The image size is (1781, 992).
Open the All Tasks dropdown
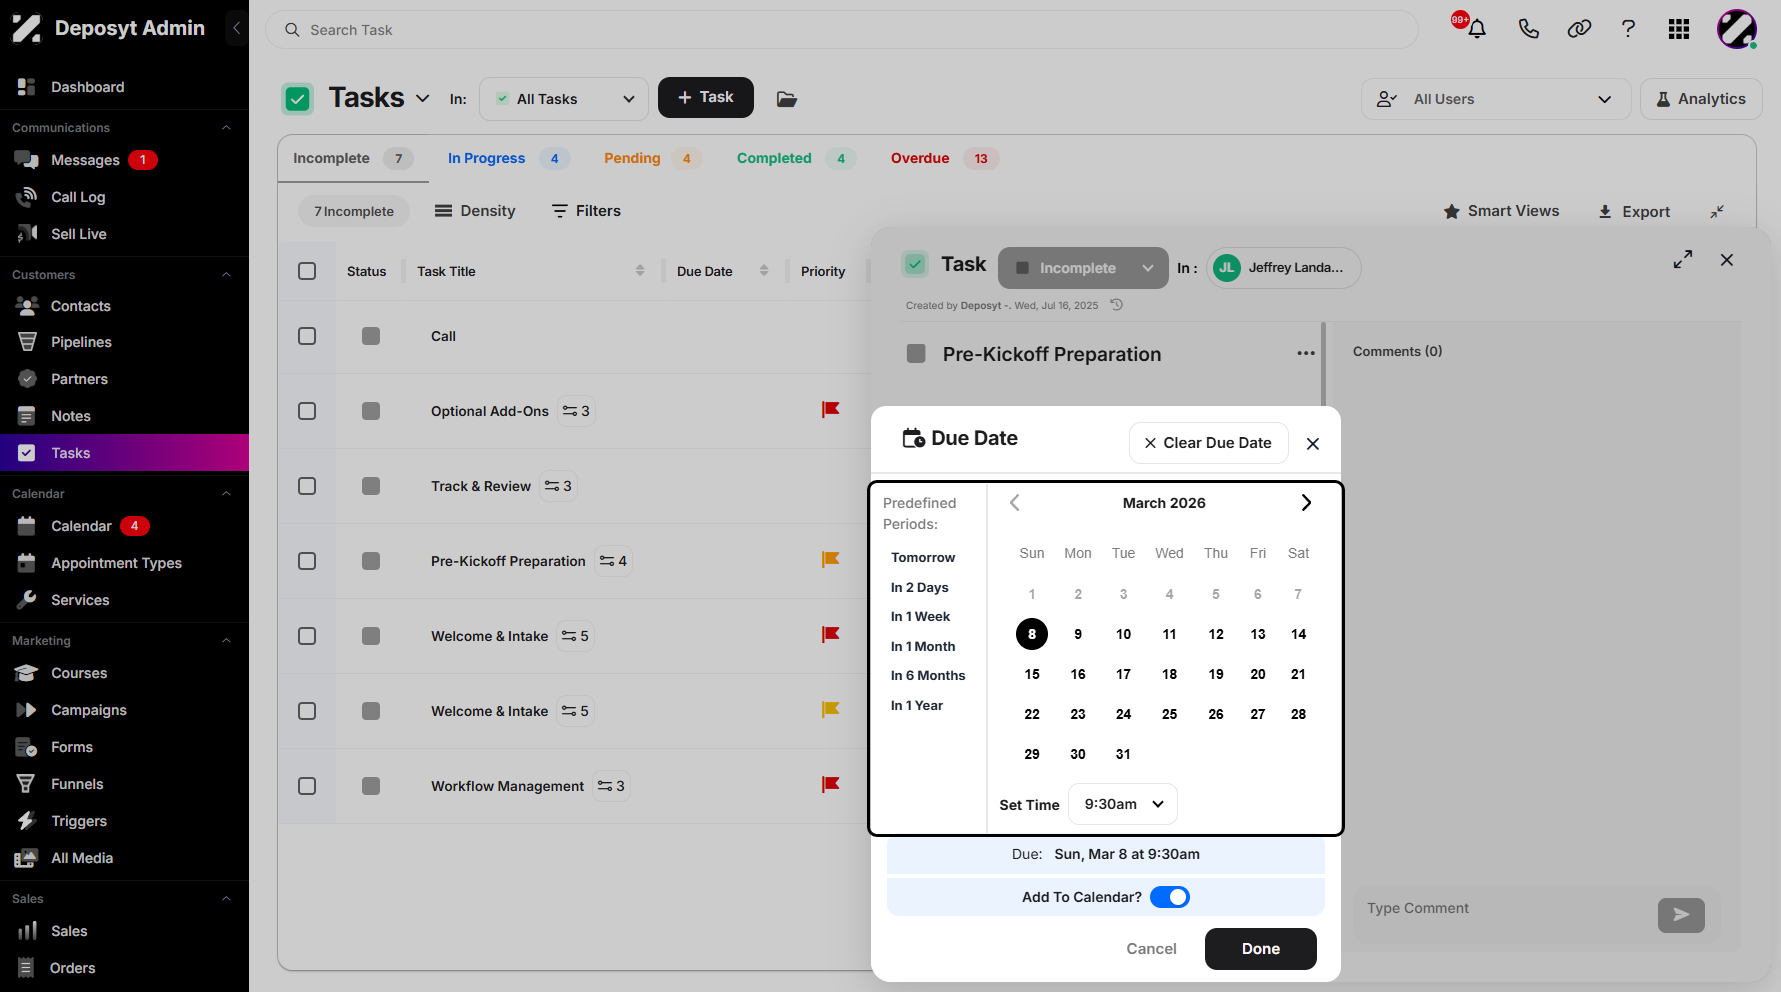[x=564, y=99]
